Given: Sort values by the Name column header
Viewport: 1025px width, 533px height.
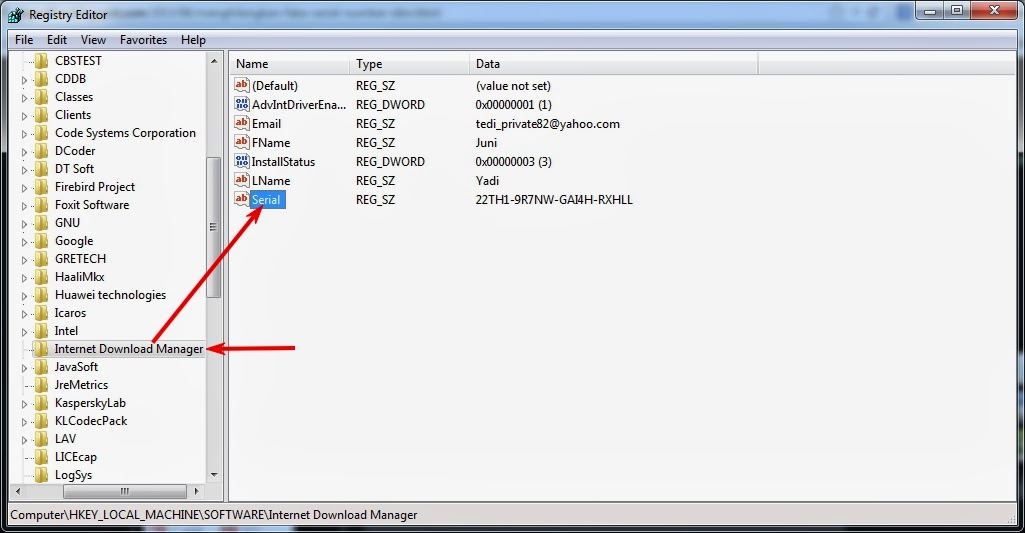Looking at the screenshot, I should [290, 64].
